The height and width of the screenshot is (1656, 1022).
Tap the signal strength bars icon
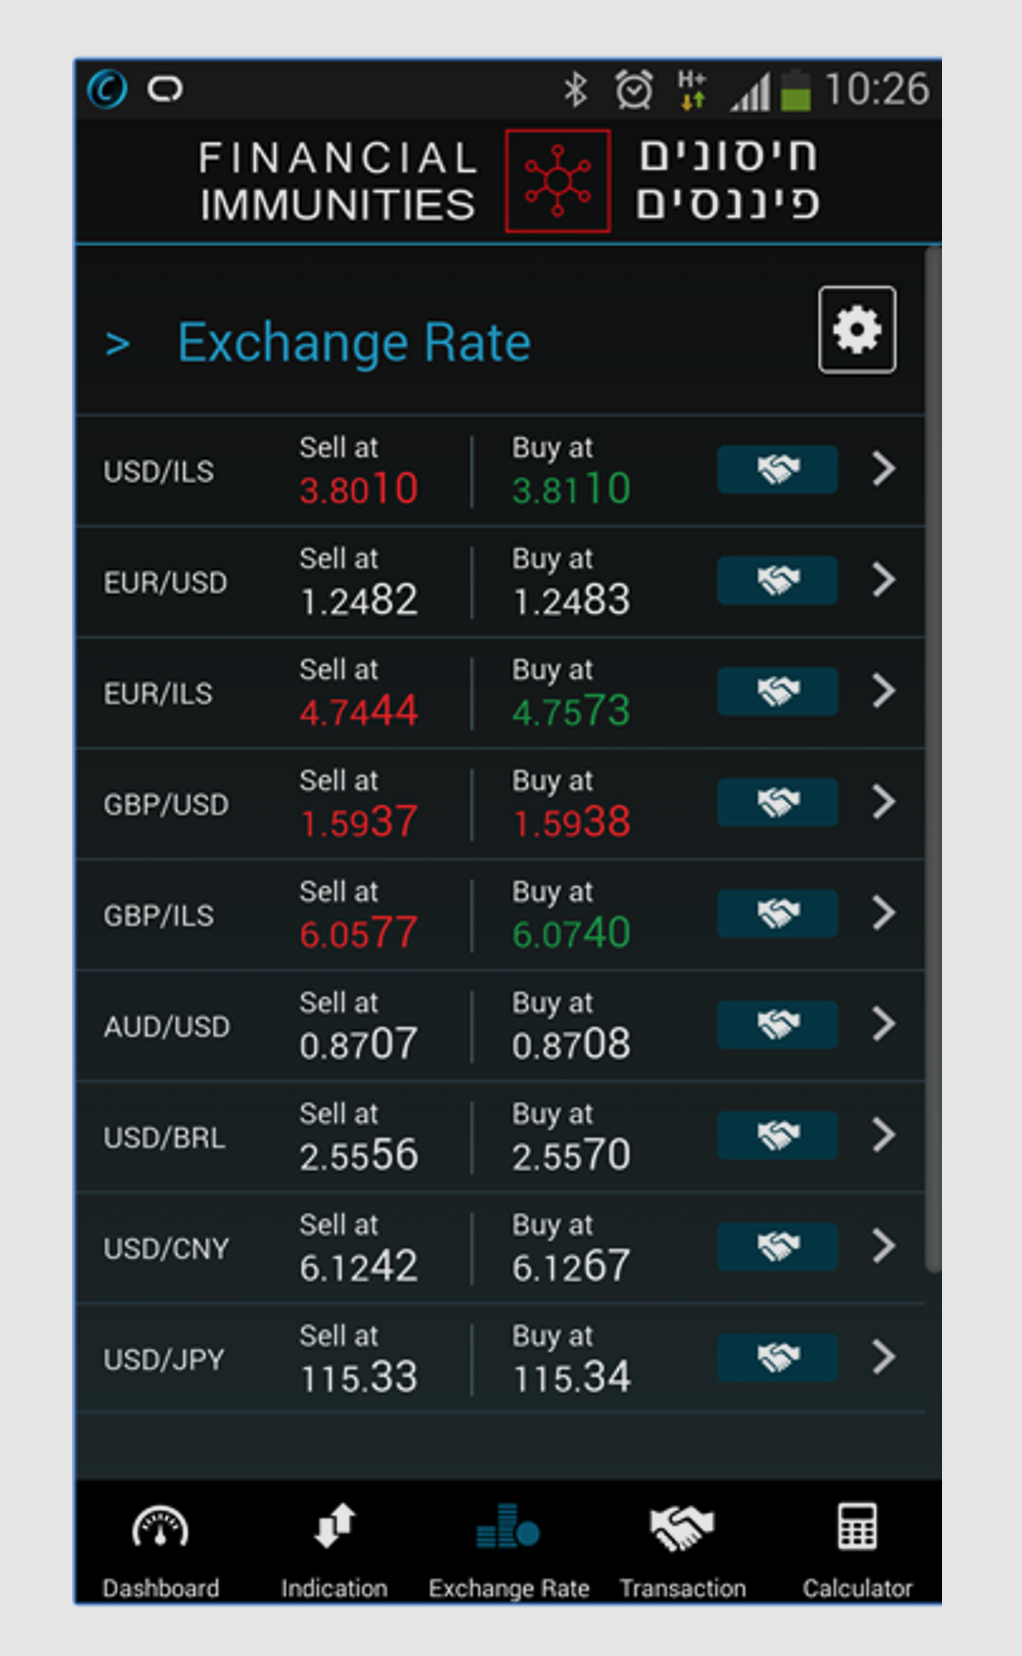[750, 92]
